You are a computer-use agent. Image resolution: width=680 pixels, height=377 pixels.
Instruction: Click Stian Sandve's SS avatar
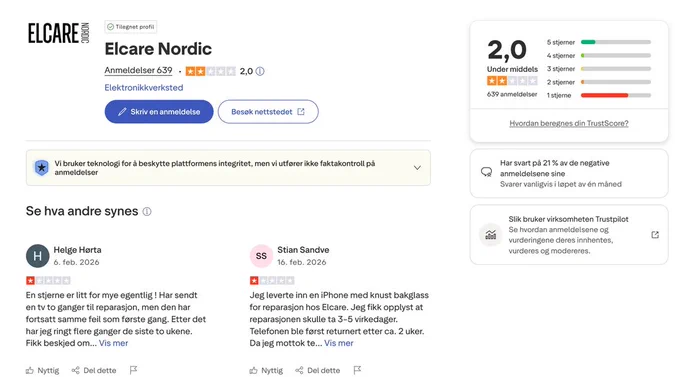pyautogui.click(x=261, y=256)
